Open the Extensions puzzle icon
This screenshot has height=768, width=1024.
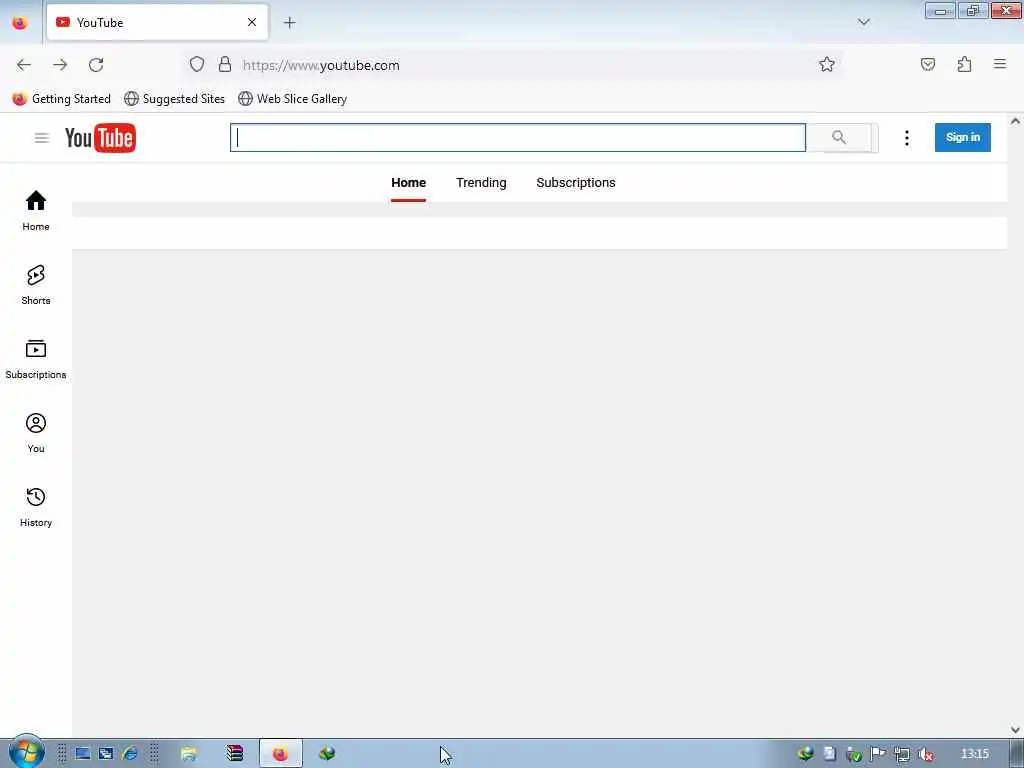pyautogui.click(x=964, y=64)
